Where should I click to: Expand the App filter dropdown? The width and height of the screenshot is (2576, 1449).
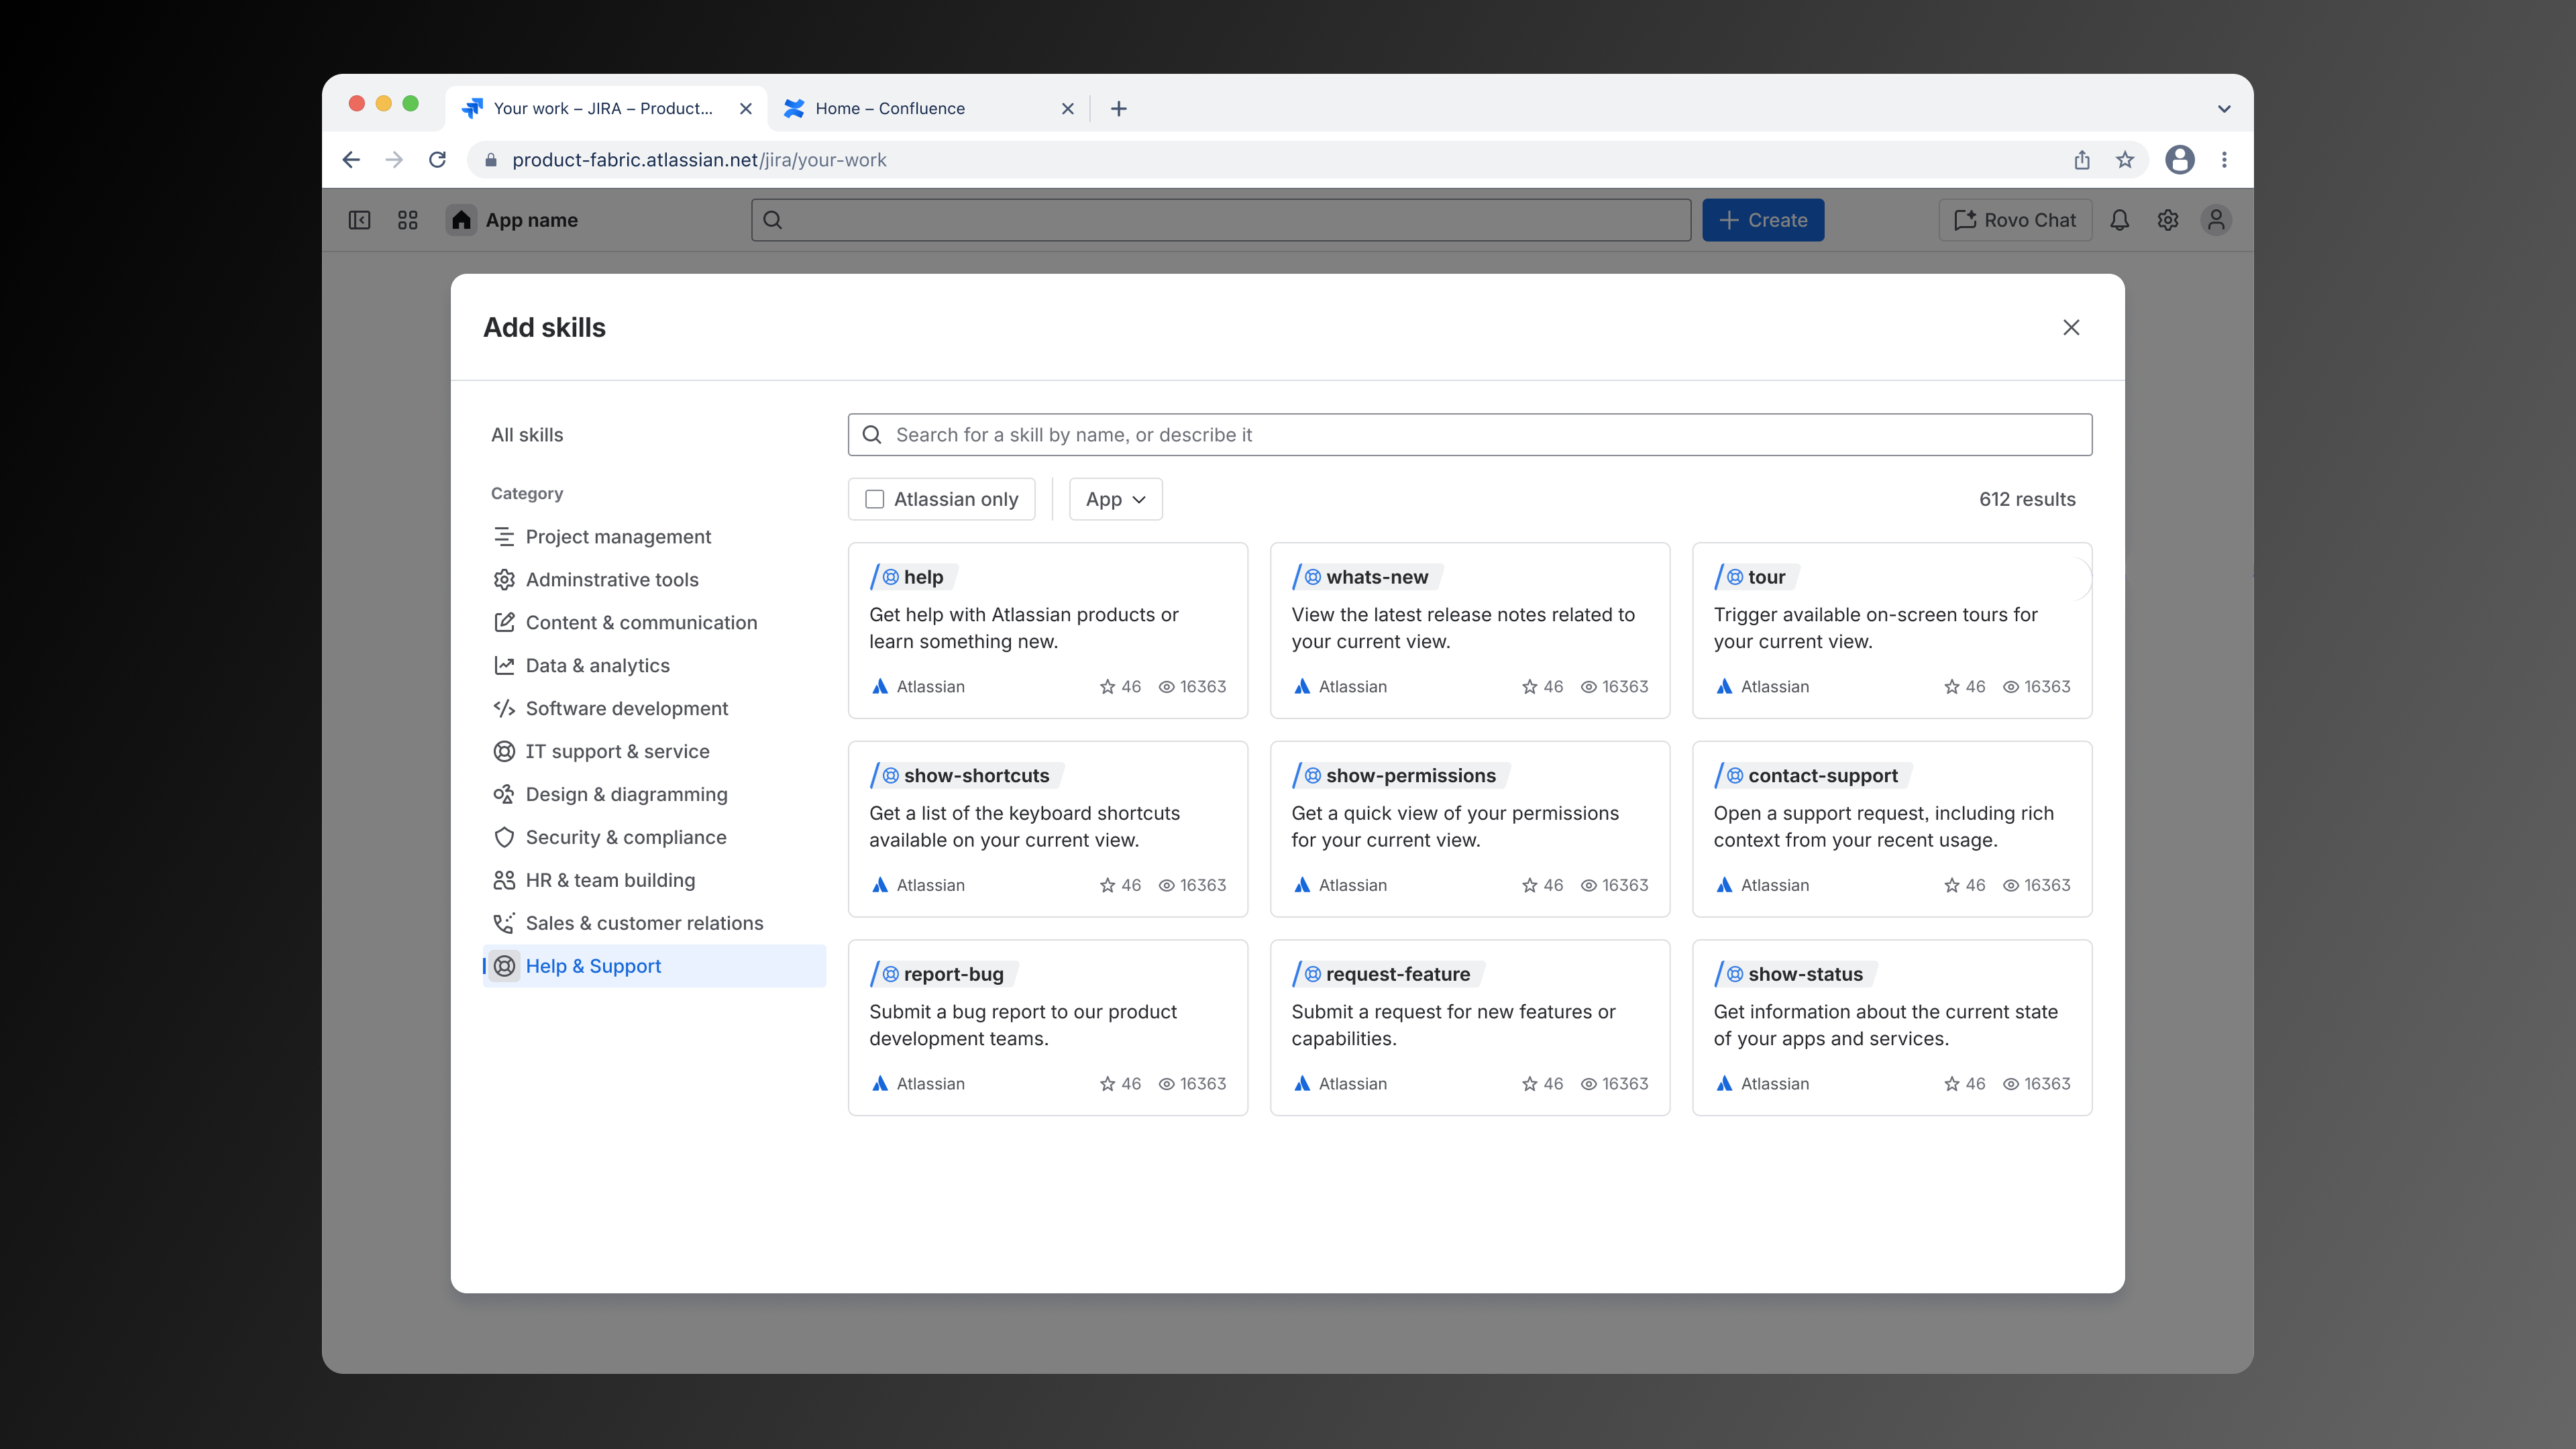point(1115,499)
